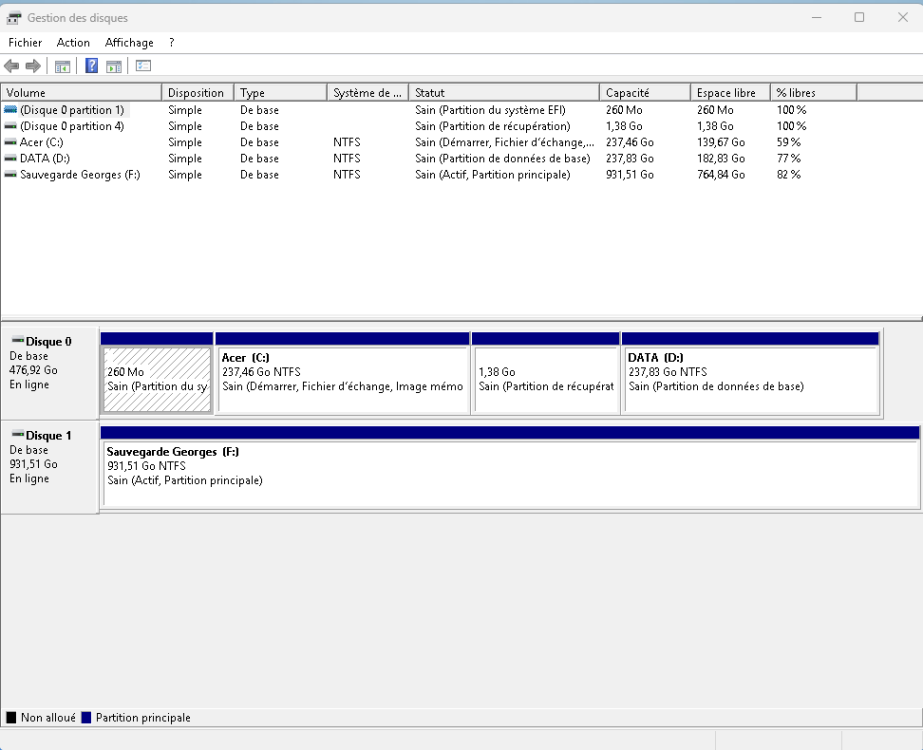Click the rightmost properties toolbar icon
Viewport: 923px width, 750px height.
[x=143, y=66]
